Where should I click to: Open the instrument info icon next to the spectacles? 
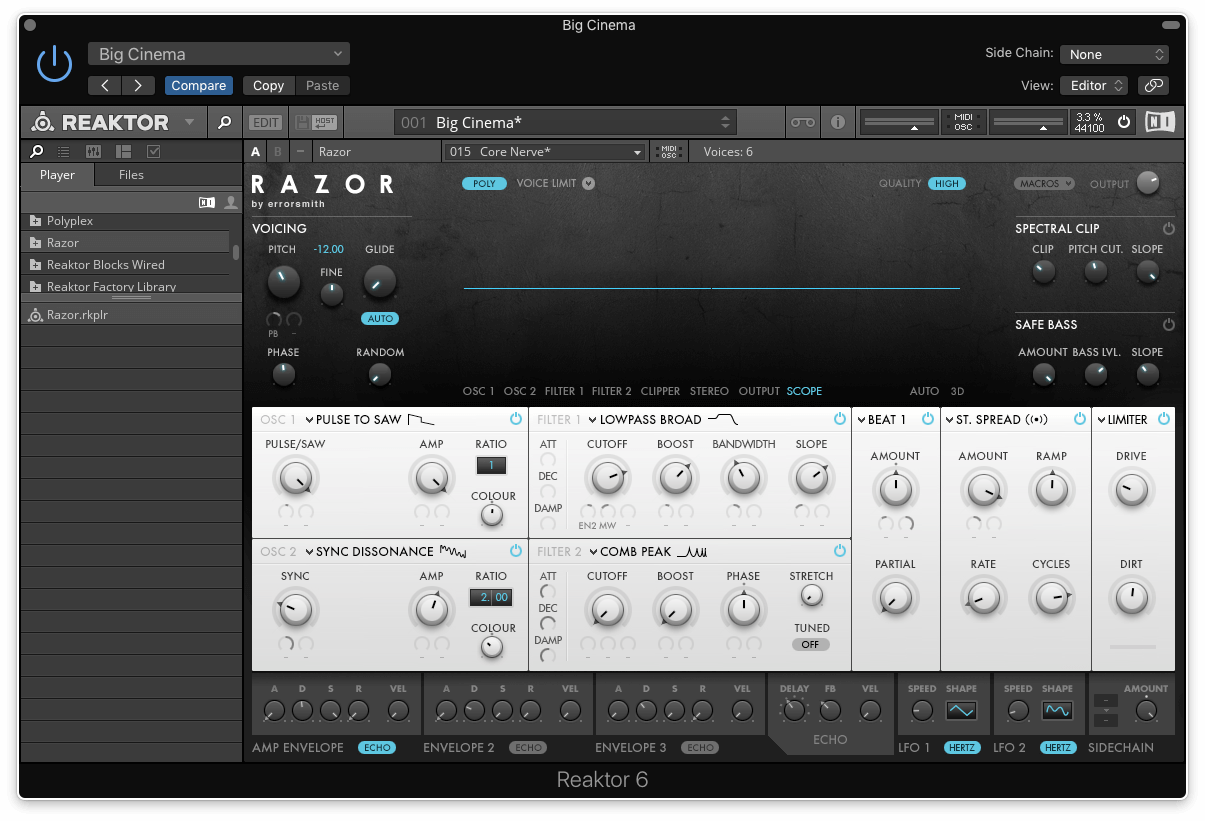point(836,122)
